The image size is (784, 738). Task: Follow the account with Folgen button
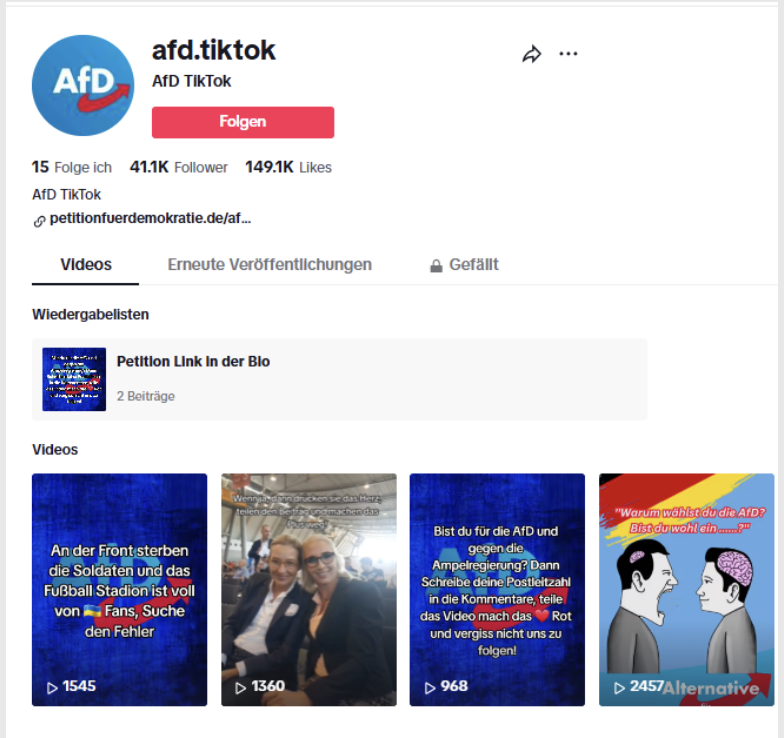(243, 122)
